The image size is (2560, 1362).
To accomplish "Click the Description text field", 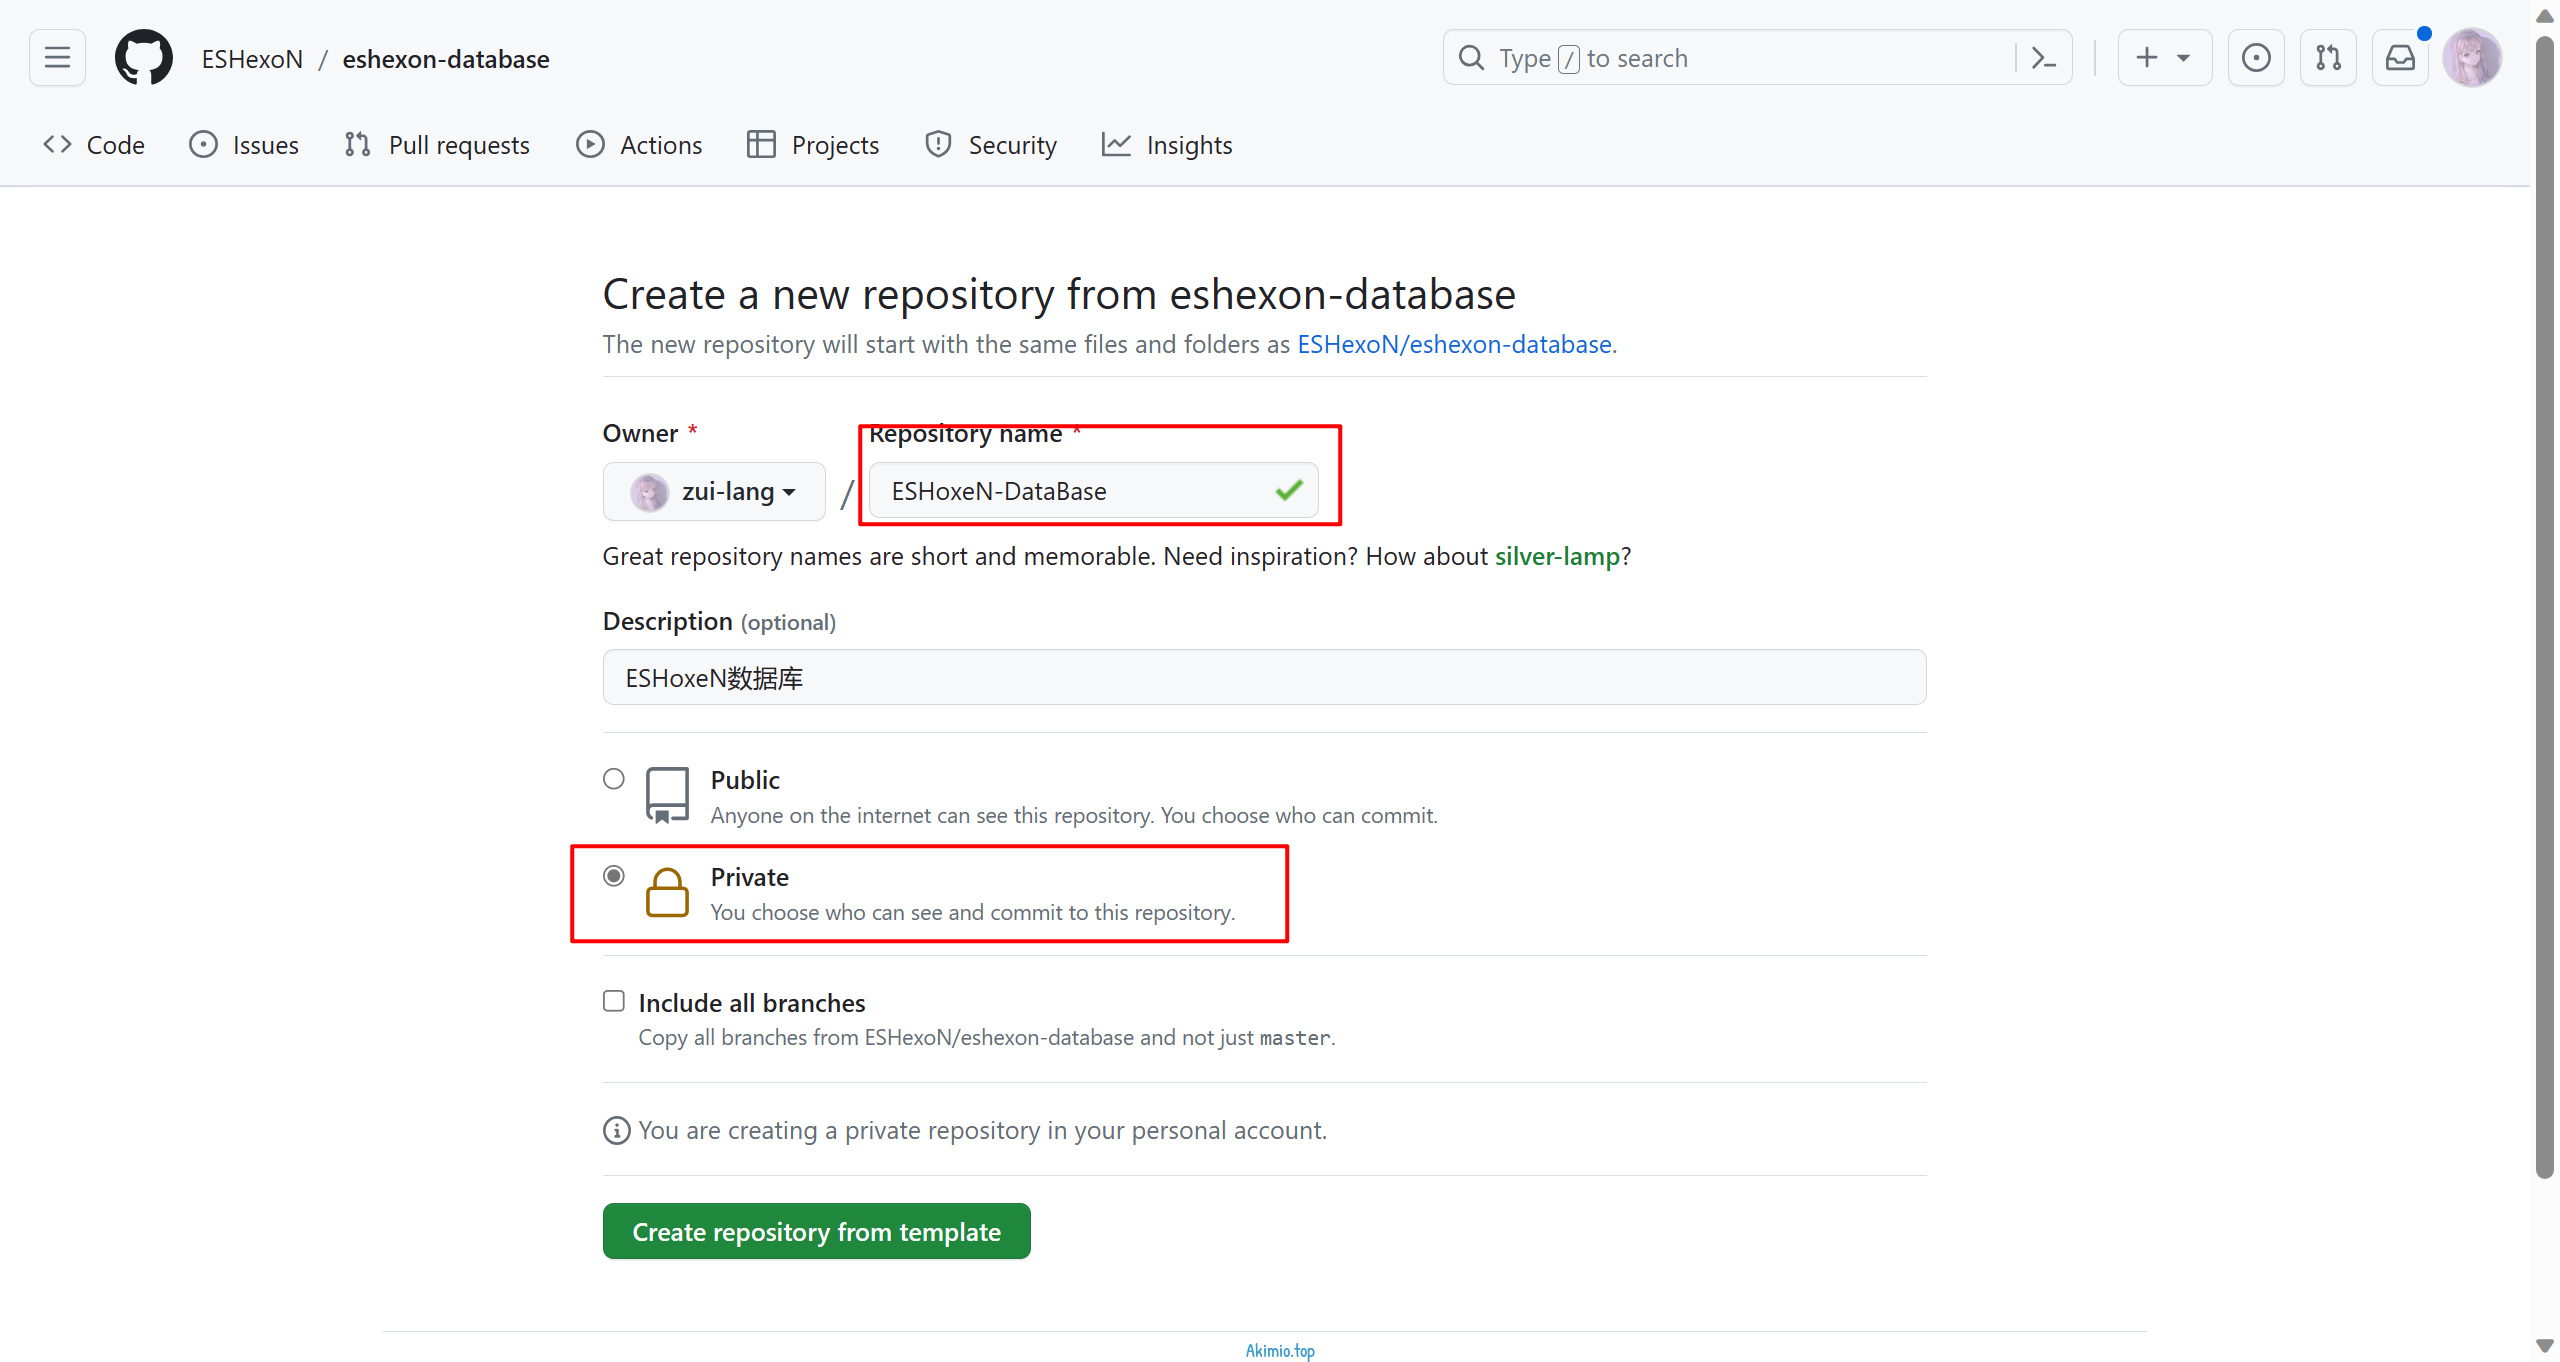I will [x=1264, y=677].
